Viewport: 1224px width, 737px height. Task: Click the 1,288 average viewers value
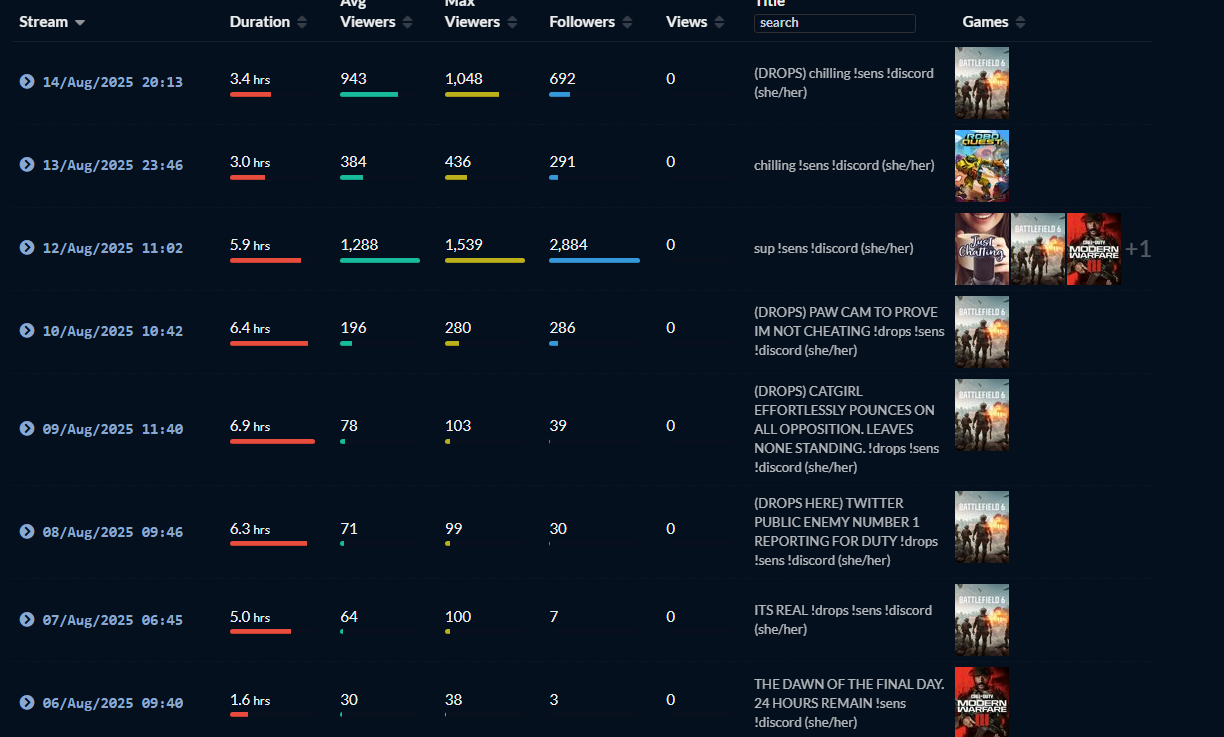(359, 244)
